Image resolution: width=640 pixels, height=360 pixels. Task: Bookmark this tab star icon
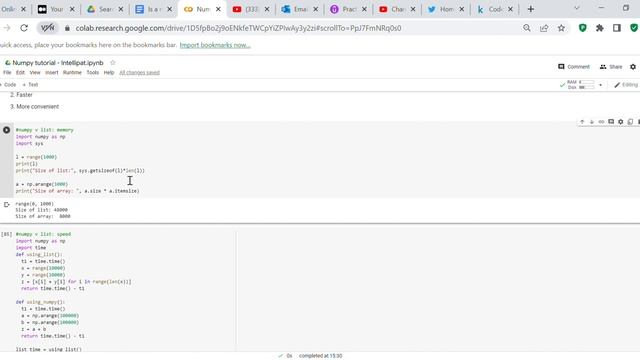pos(561,28)
